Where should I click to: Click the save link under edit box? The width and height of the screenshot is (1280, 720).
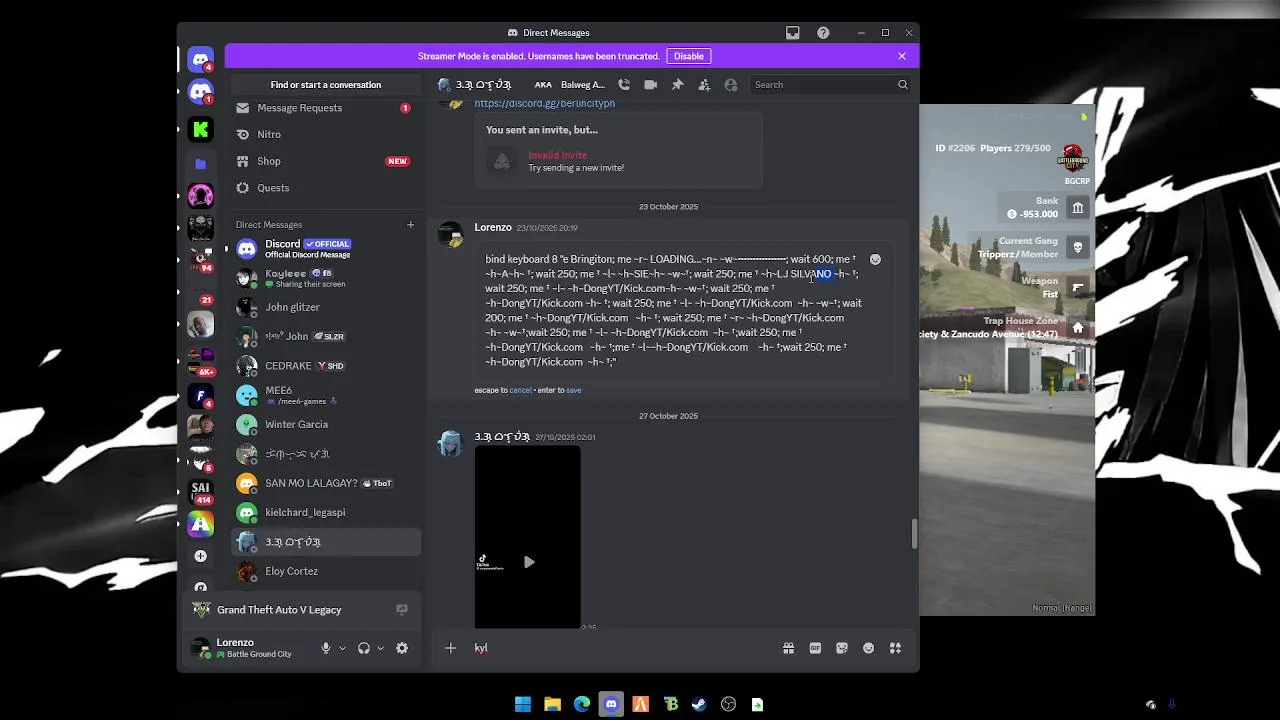(573, 390)
